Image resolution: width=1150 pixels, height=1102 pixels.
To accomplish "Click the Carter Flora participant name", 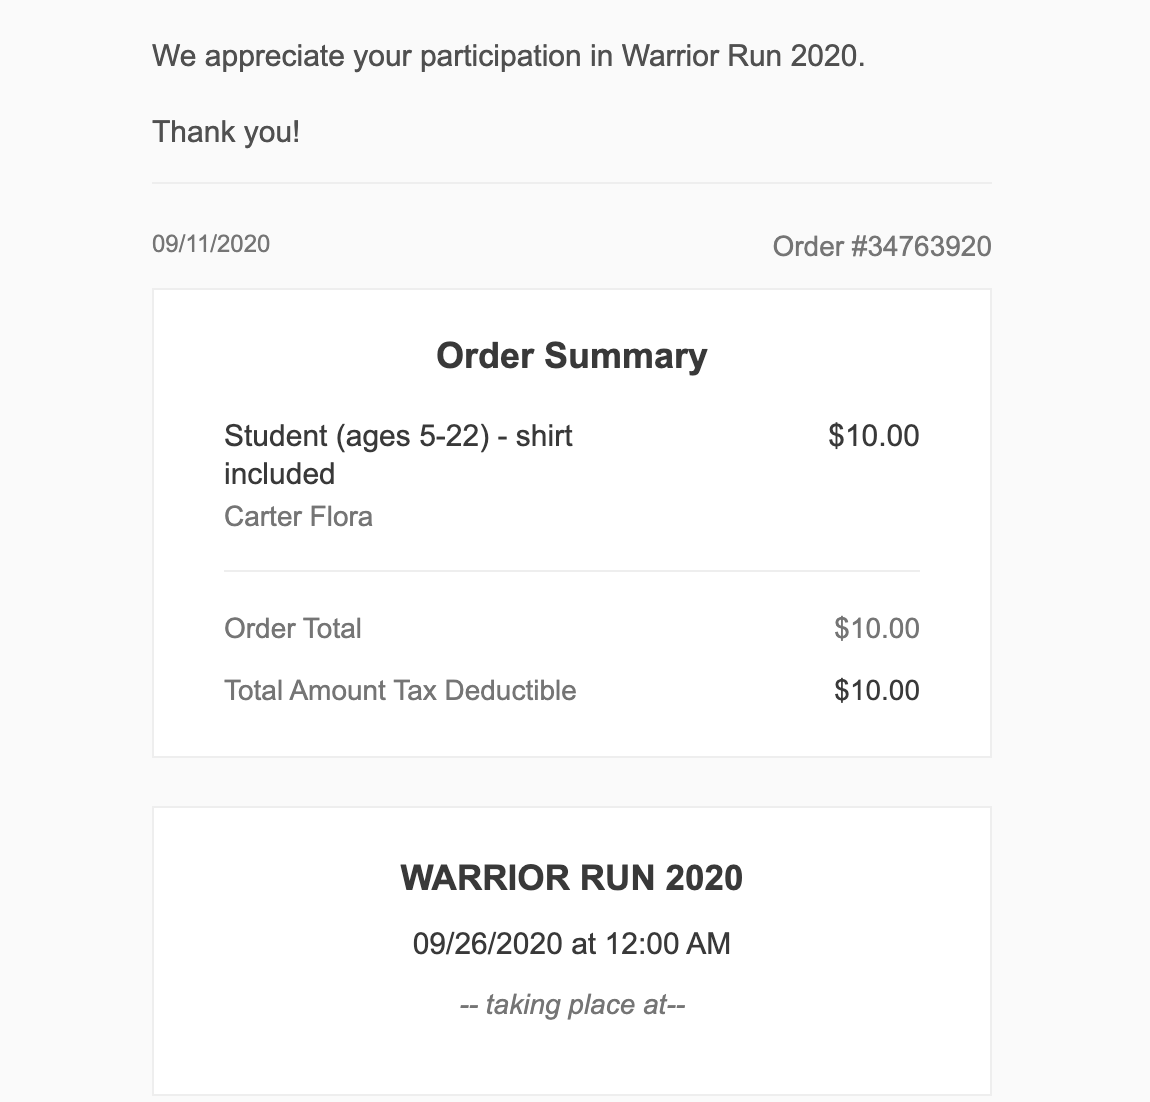I will tap(298, 516).
